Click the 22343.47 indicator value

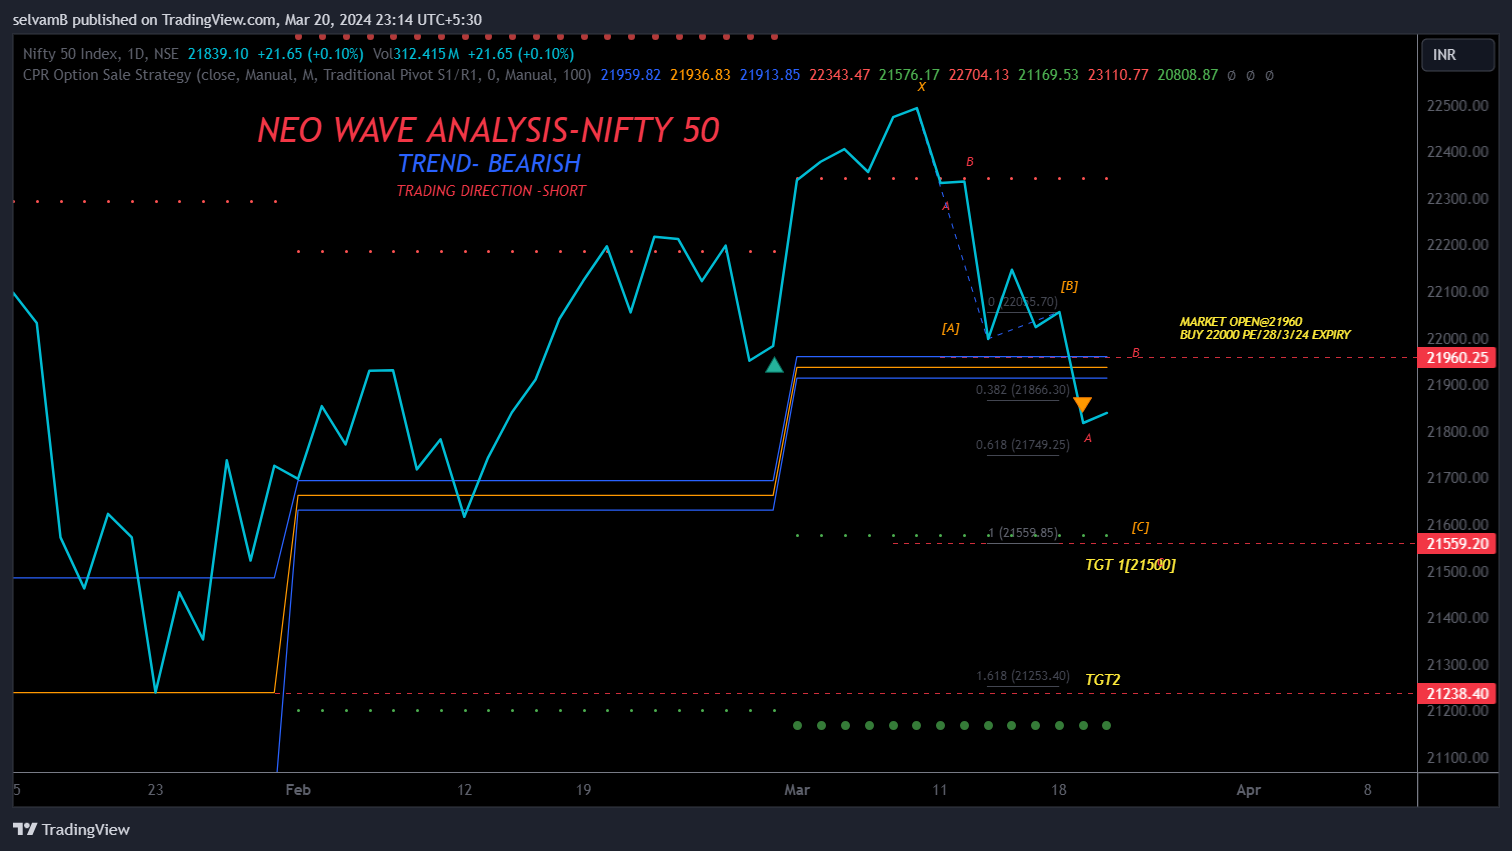tap(839, 75)
